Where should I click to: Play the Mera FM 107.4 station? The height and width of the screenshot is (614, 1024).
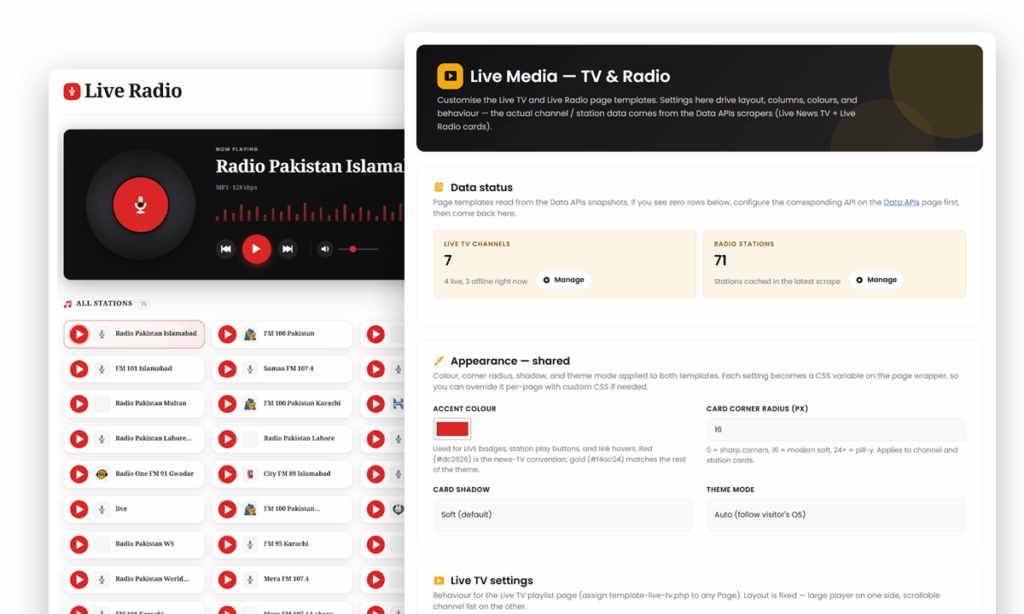[x=227, y=579]
